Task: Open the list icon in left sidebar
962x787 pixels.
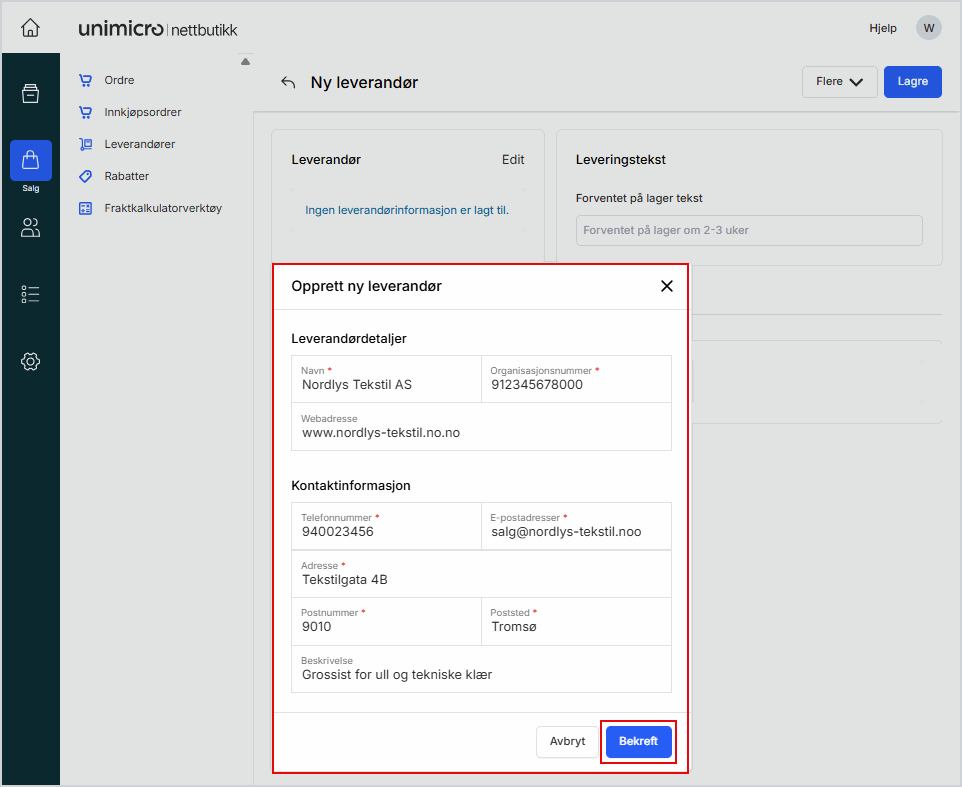Action: click(30, 294)
